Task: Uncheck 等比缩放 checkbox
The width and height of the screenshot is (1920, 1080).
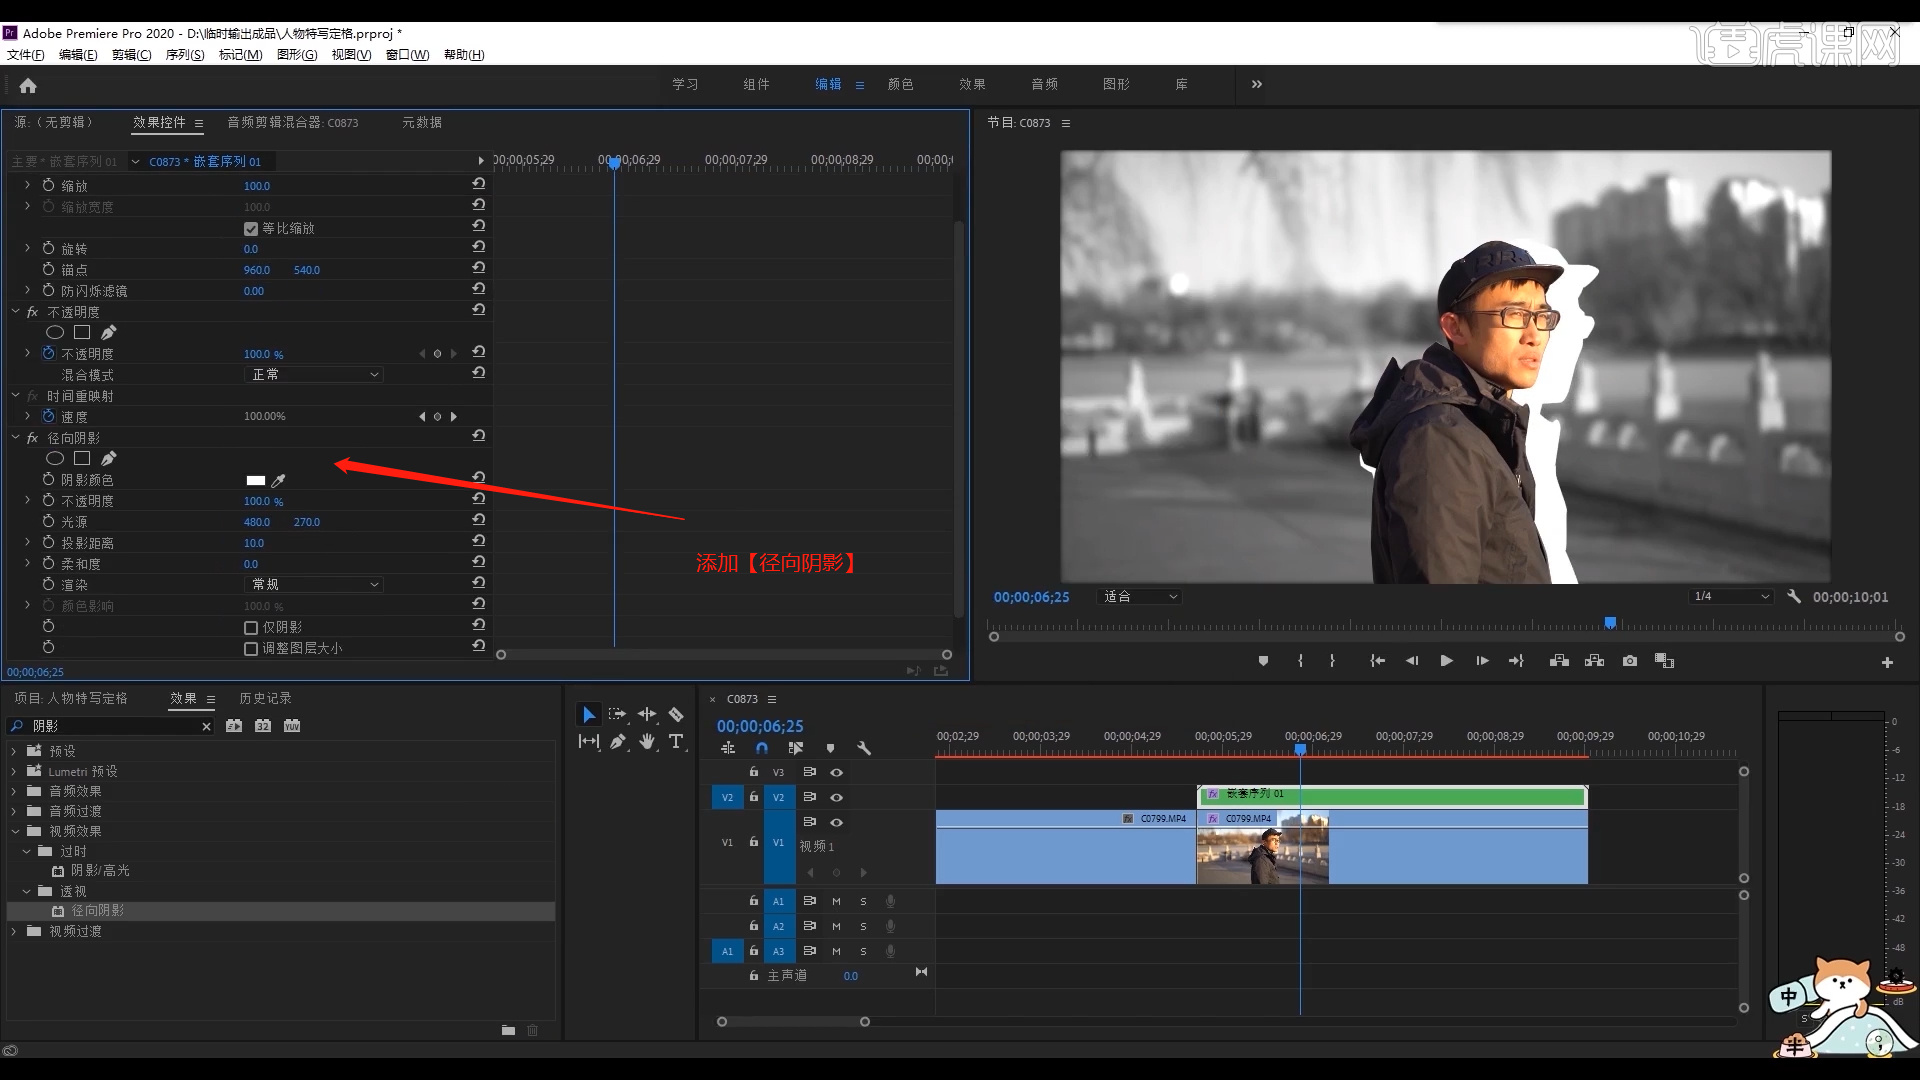Action: point(251,228)
